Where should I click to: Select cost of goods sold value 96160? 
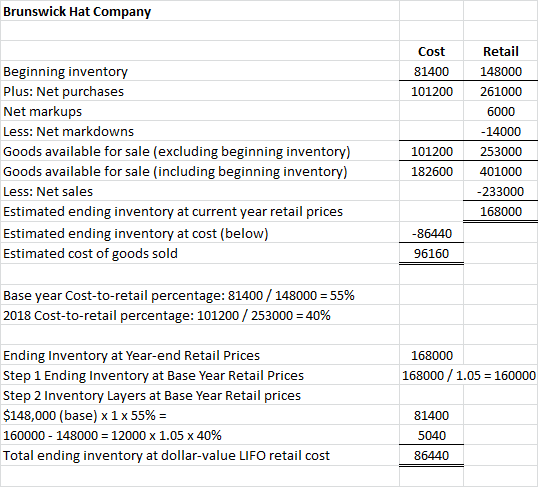coord(431,254)
